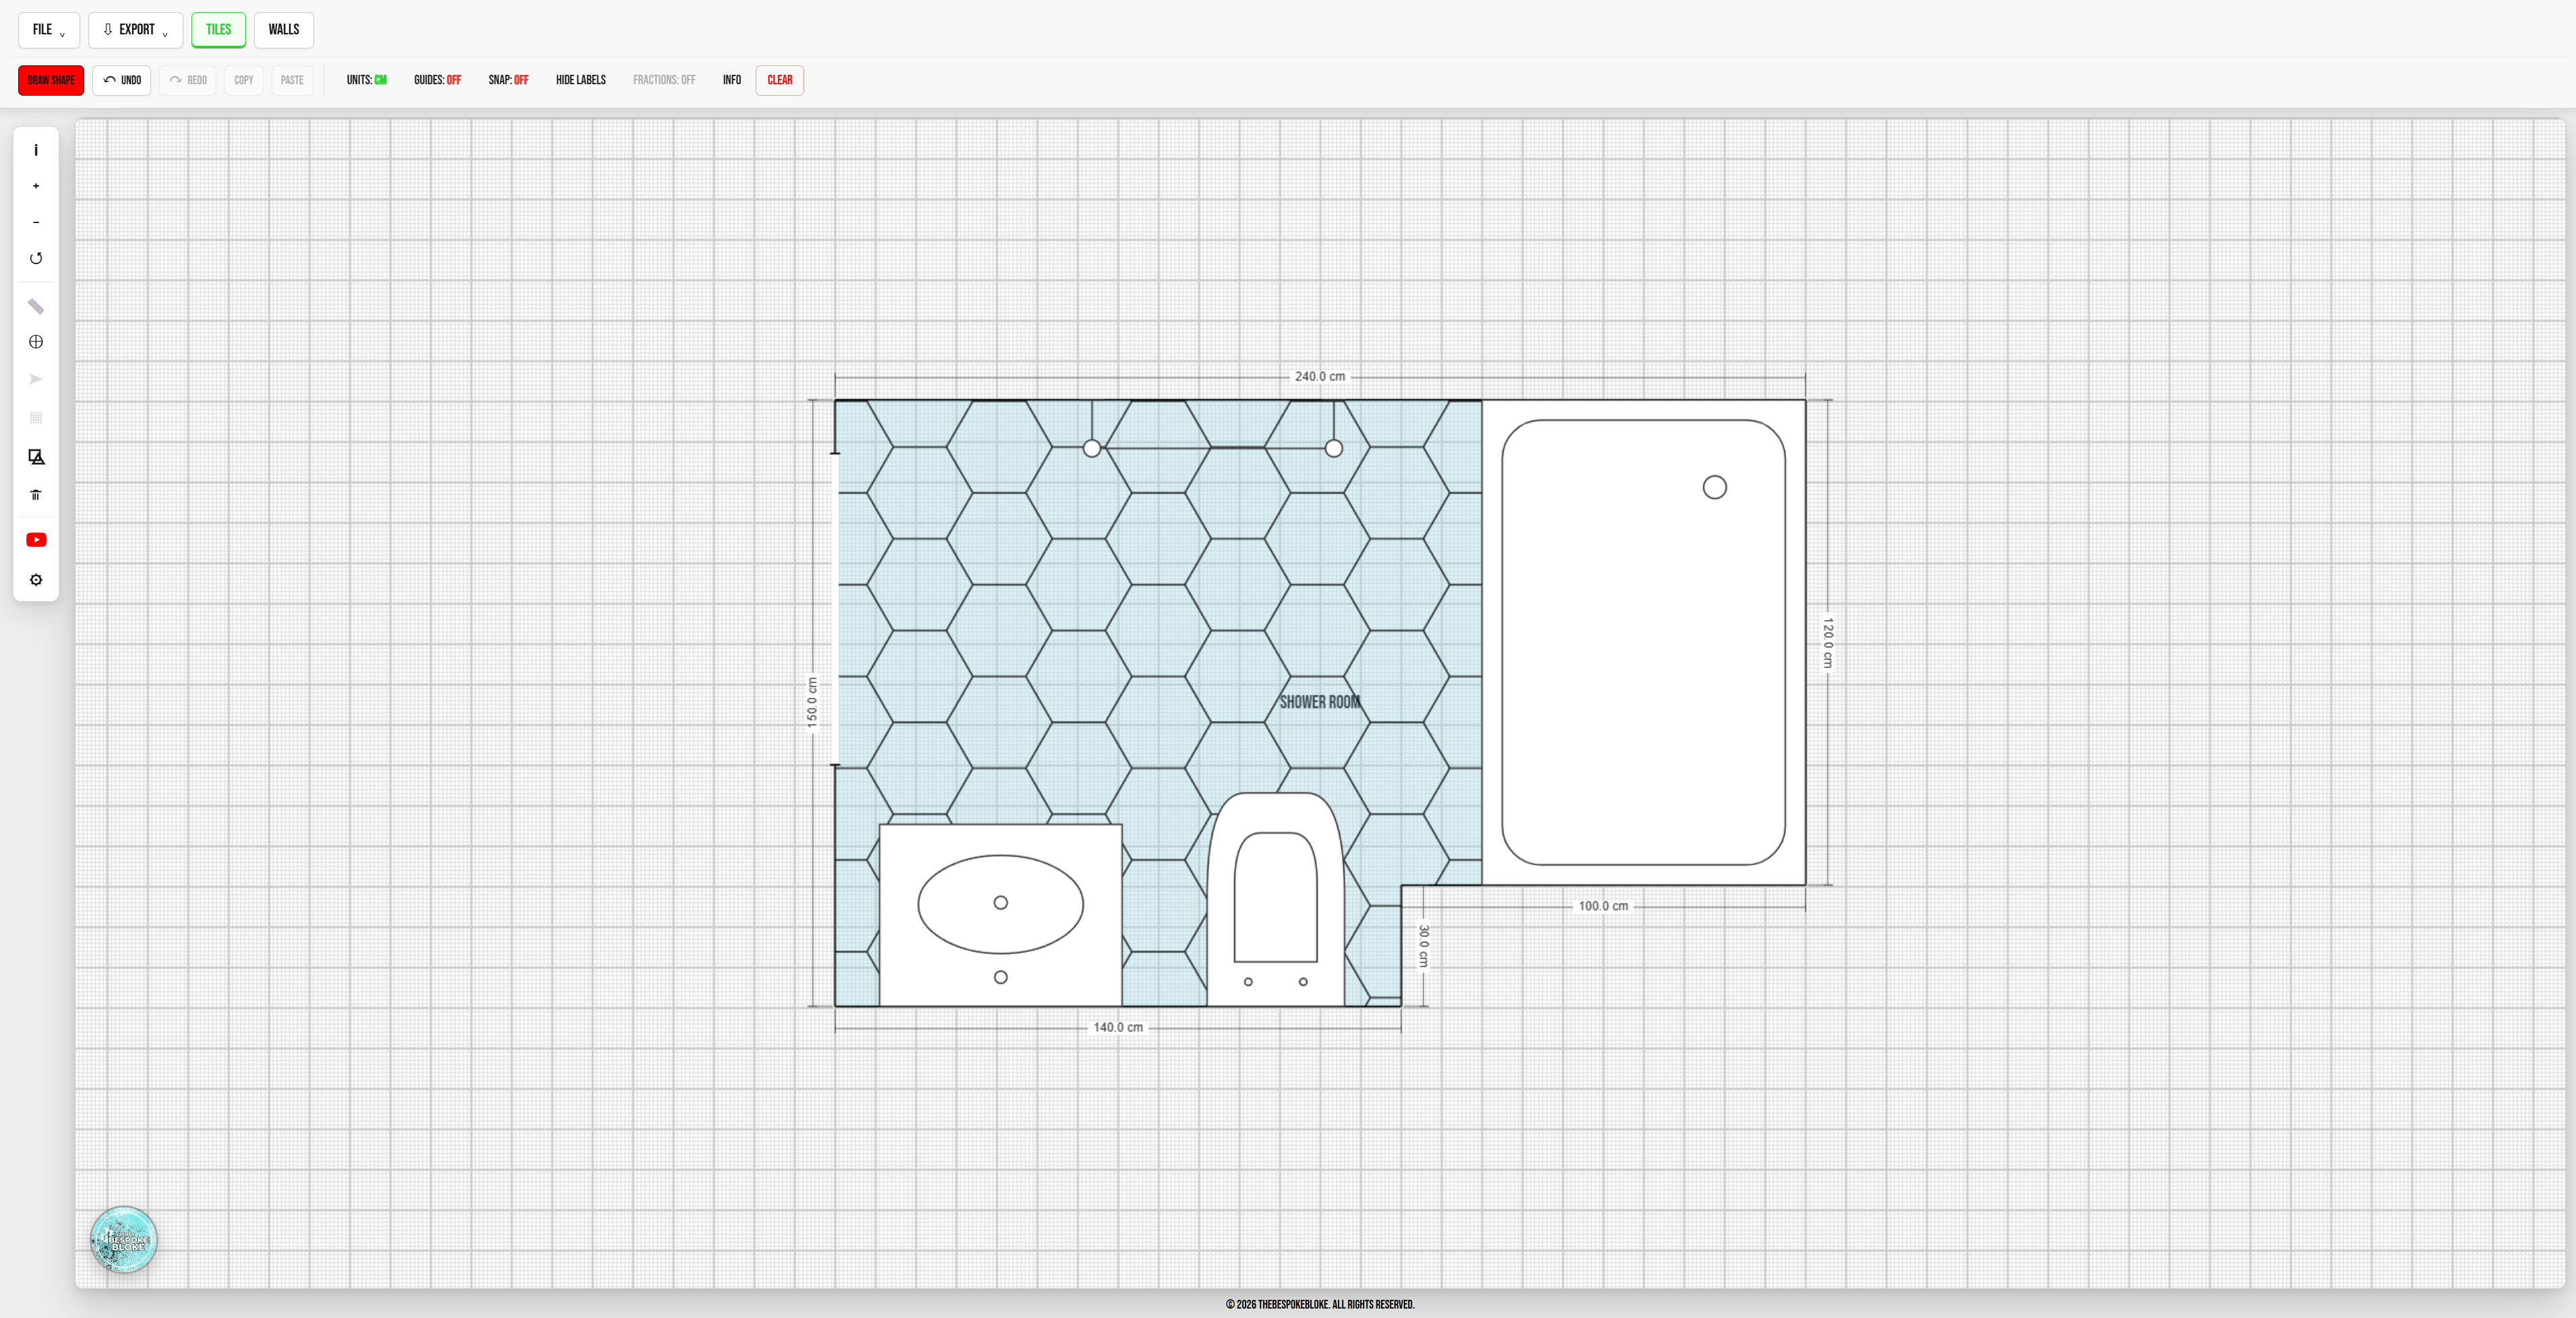The image size is (2576, 1318).
Task: Zoom in with the plus icon
Action: [36, 186]
